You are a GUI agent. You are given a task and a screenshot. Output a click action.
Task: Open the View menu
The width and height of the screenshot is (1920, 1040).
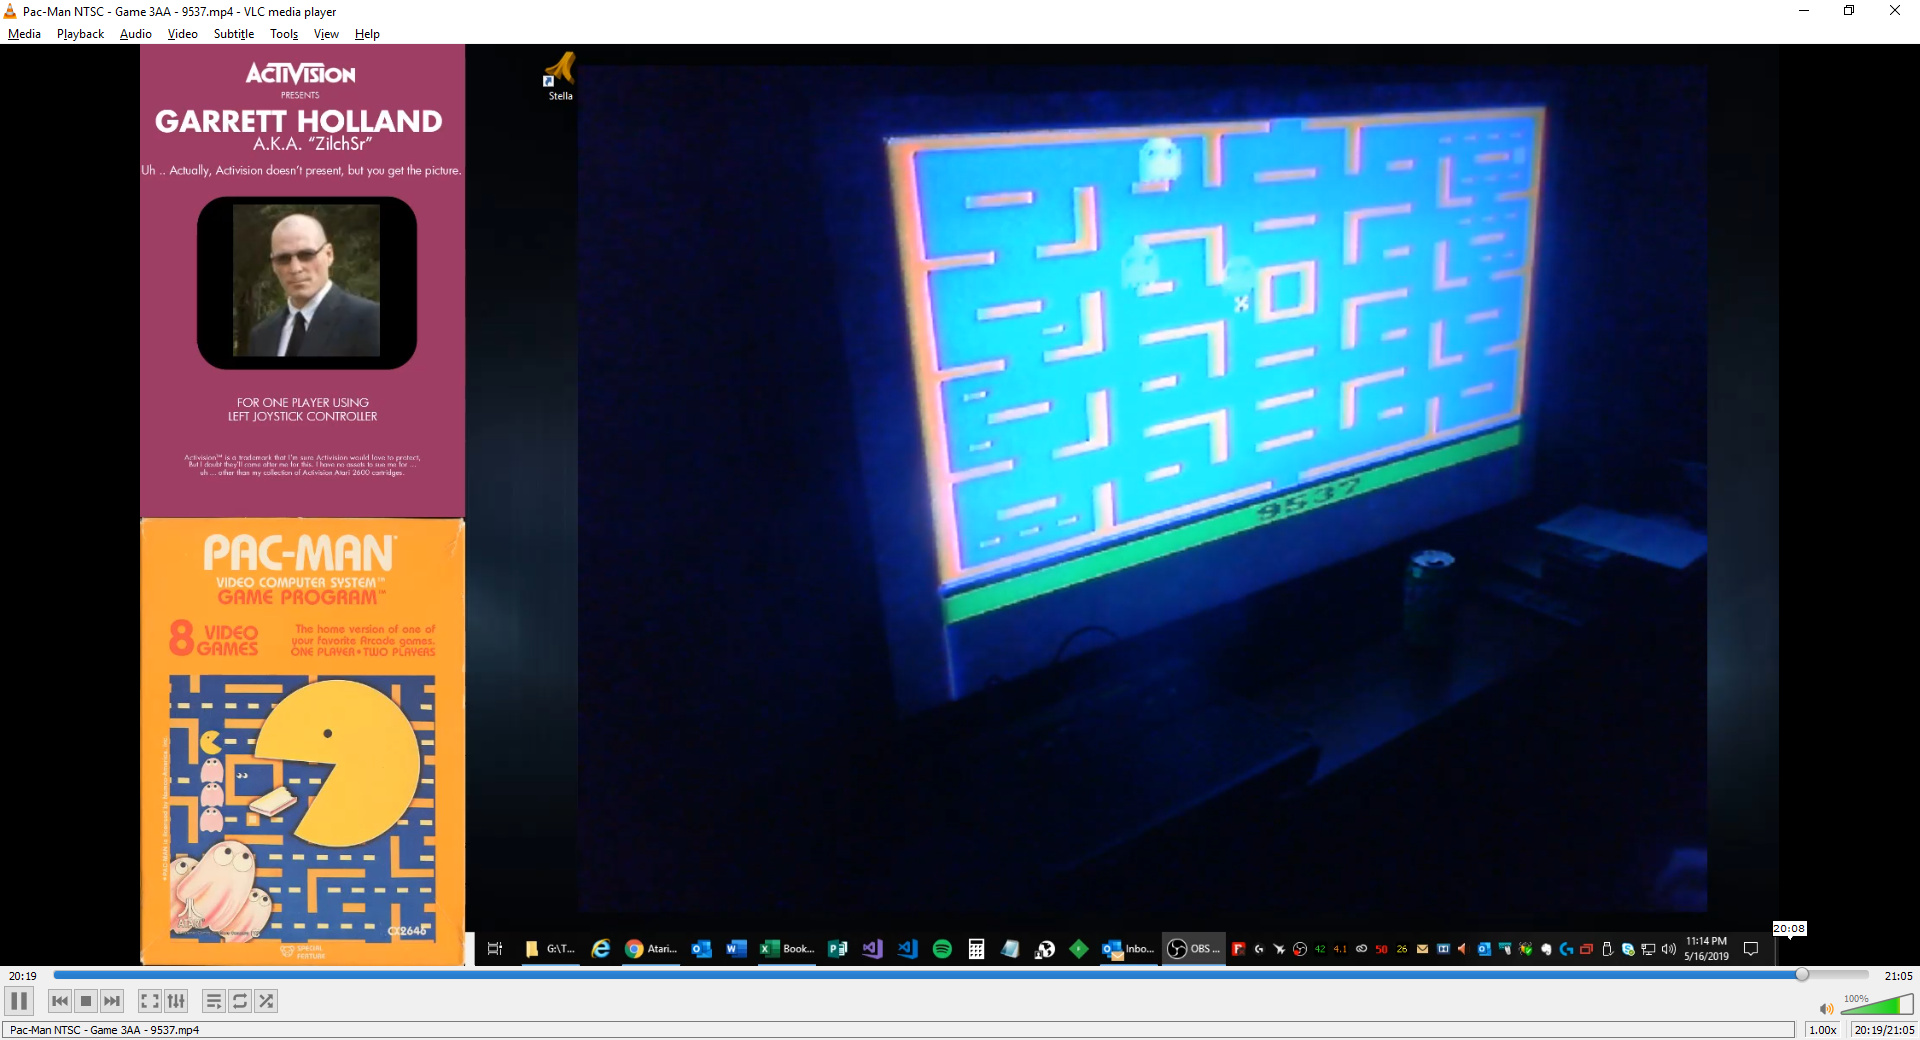coord(326,34)
